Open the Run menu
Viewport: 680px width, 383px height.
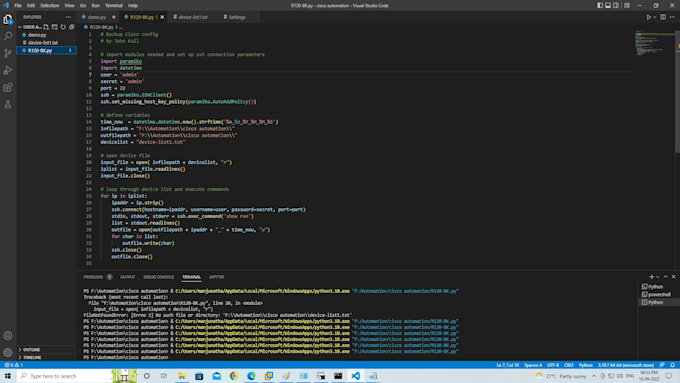(95, 6)
